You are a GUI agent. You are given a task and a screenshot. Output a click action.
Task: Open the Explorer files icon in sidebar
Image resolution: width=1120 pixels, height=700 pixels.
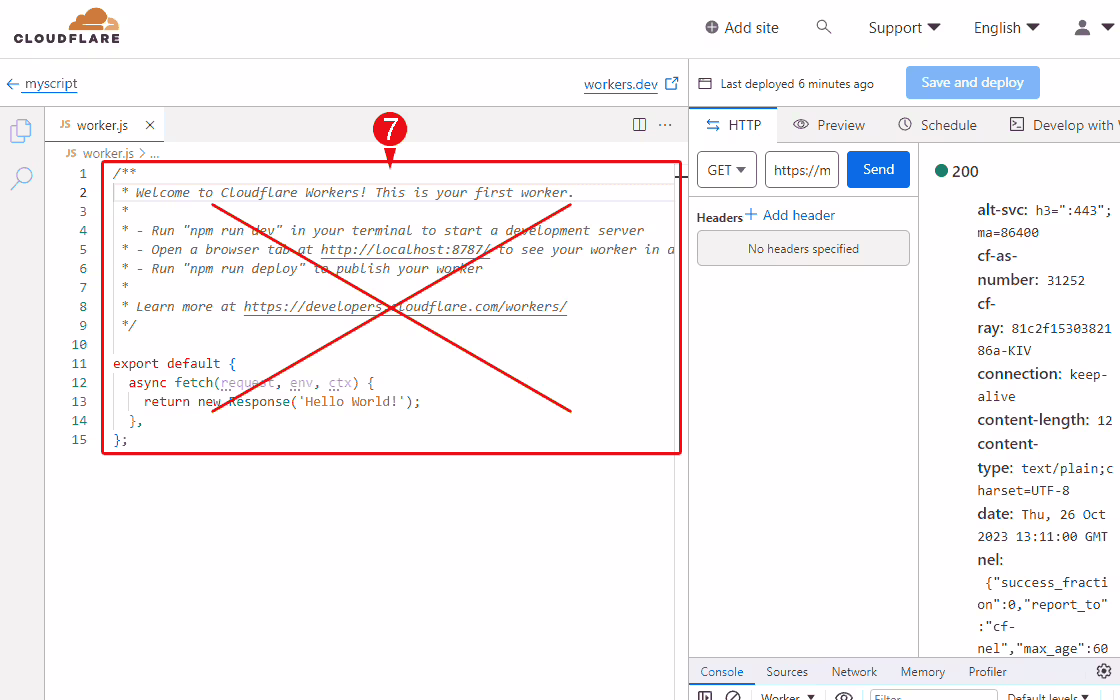(21, 131)
